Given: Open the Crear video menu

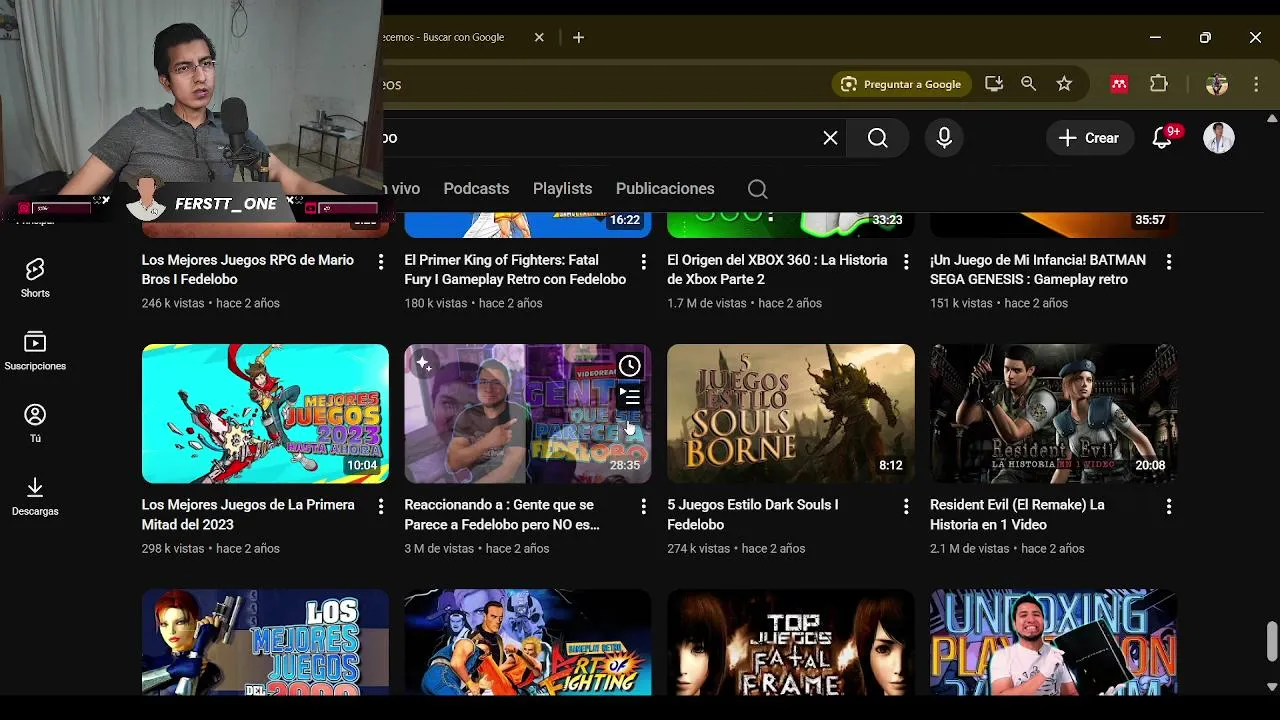Looking at the screenshot, I should coord(1088,138).
